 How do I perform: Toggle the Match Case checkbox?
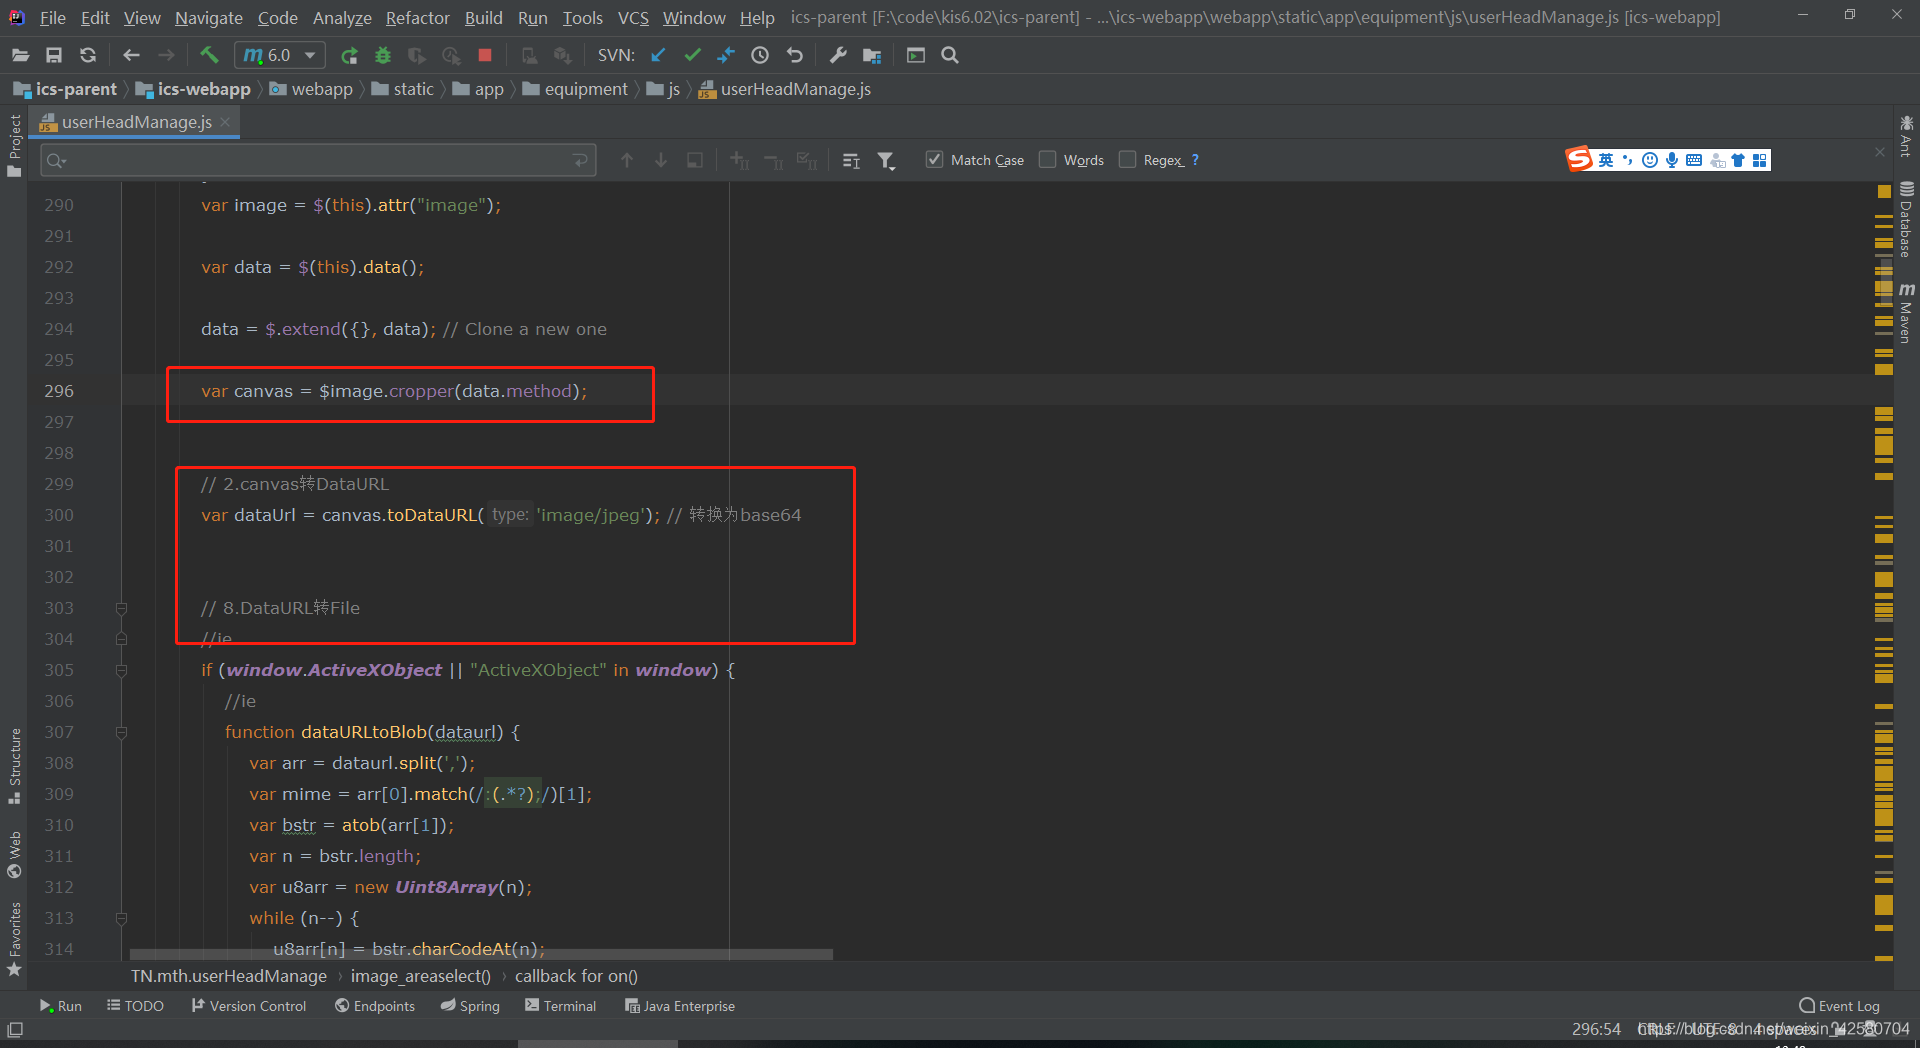click(934, 159)
